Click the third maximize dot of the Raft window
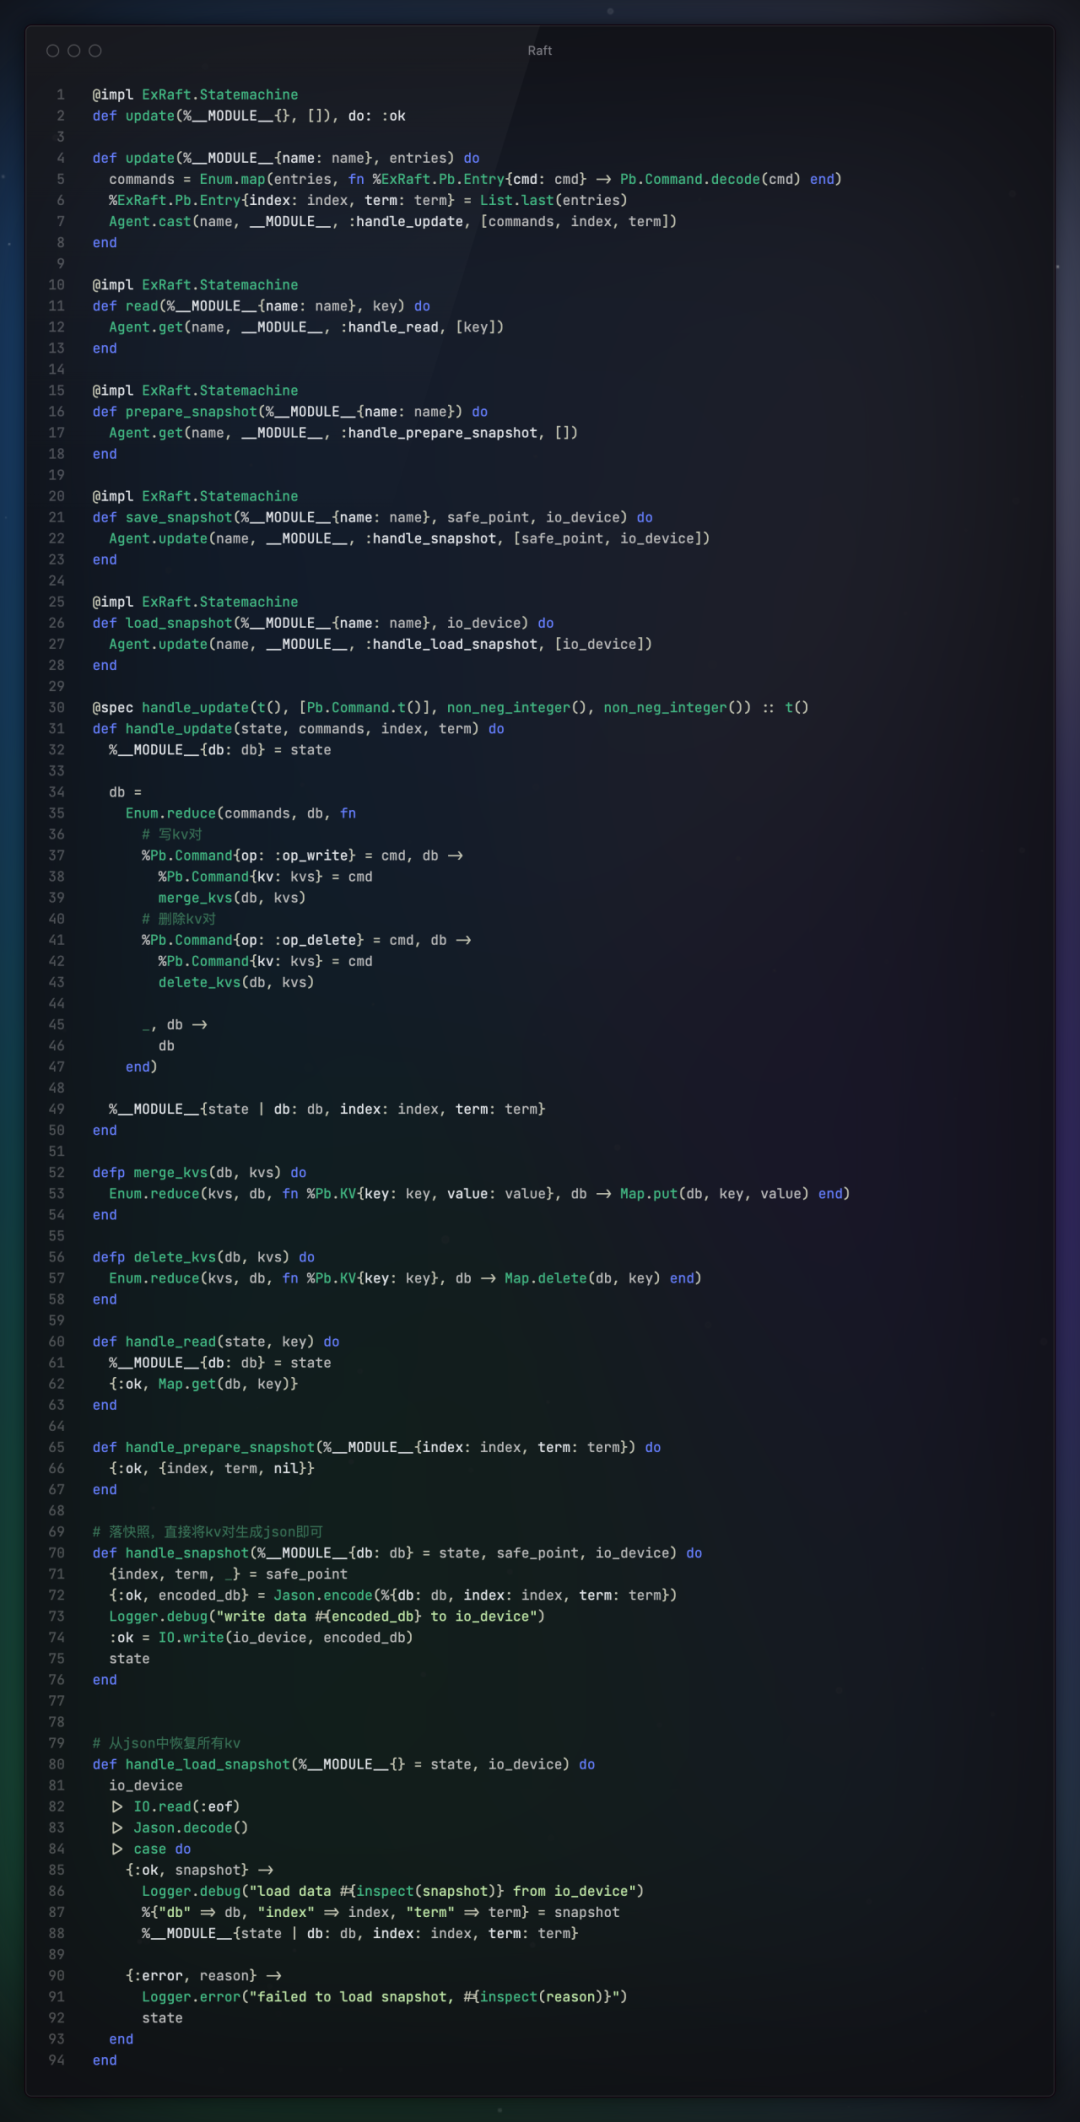Screen dimensions: 1080x2122 pyautogui.click(x=95, y=51)
